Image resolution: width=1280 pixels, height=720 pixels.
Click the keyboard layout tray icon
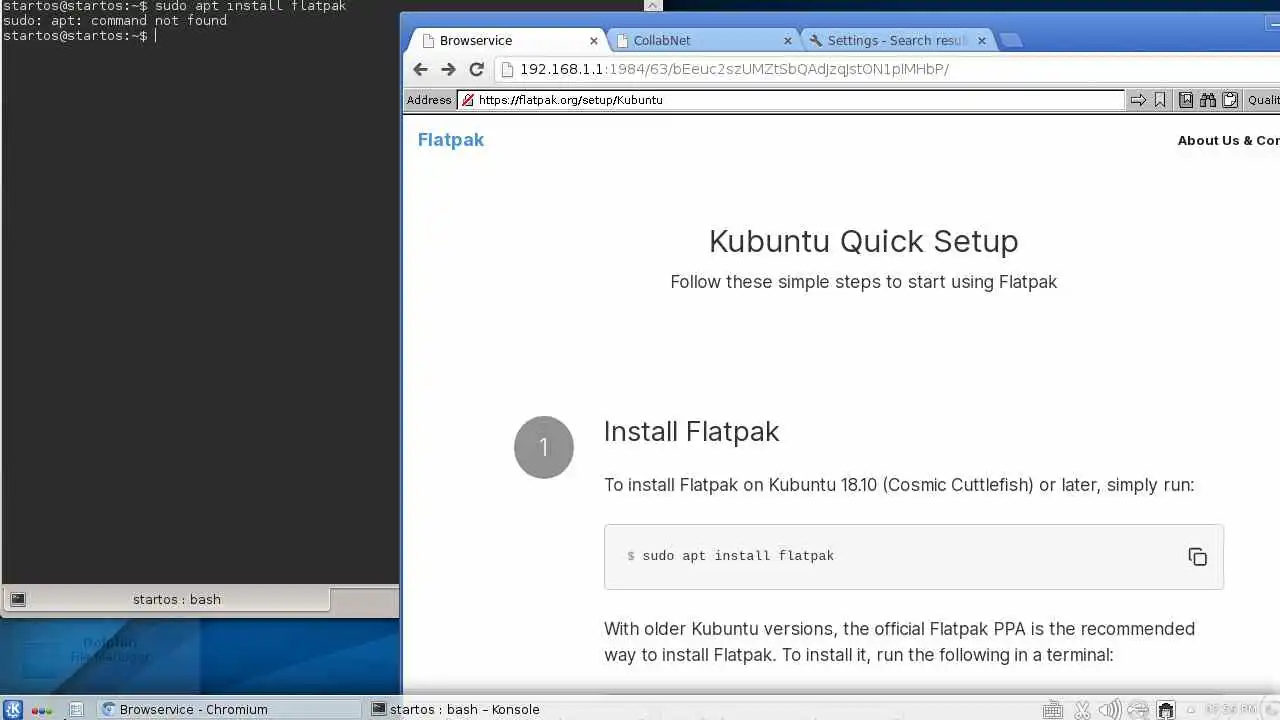[x=1052, y=710]
